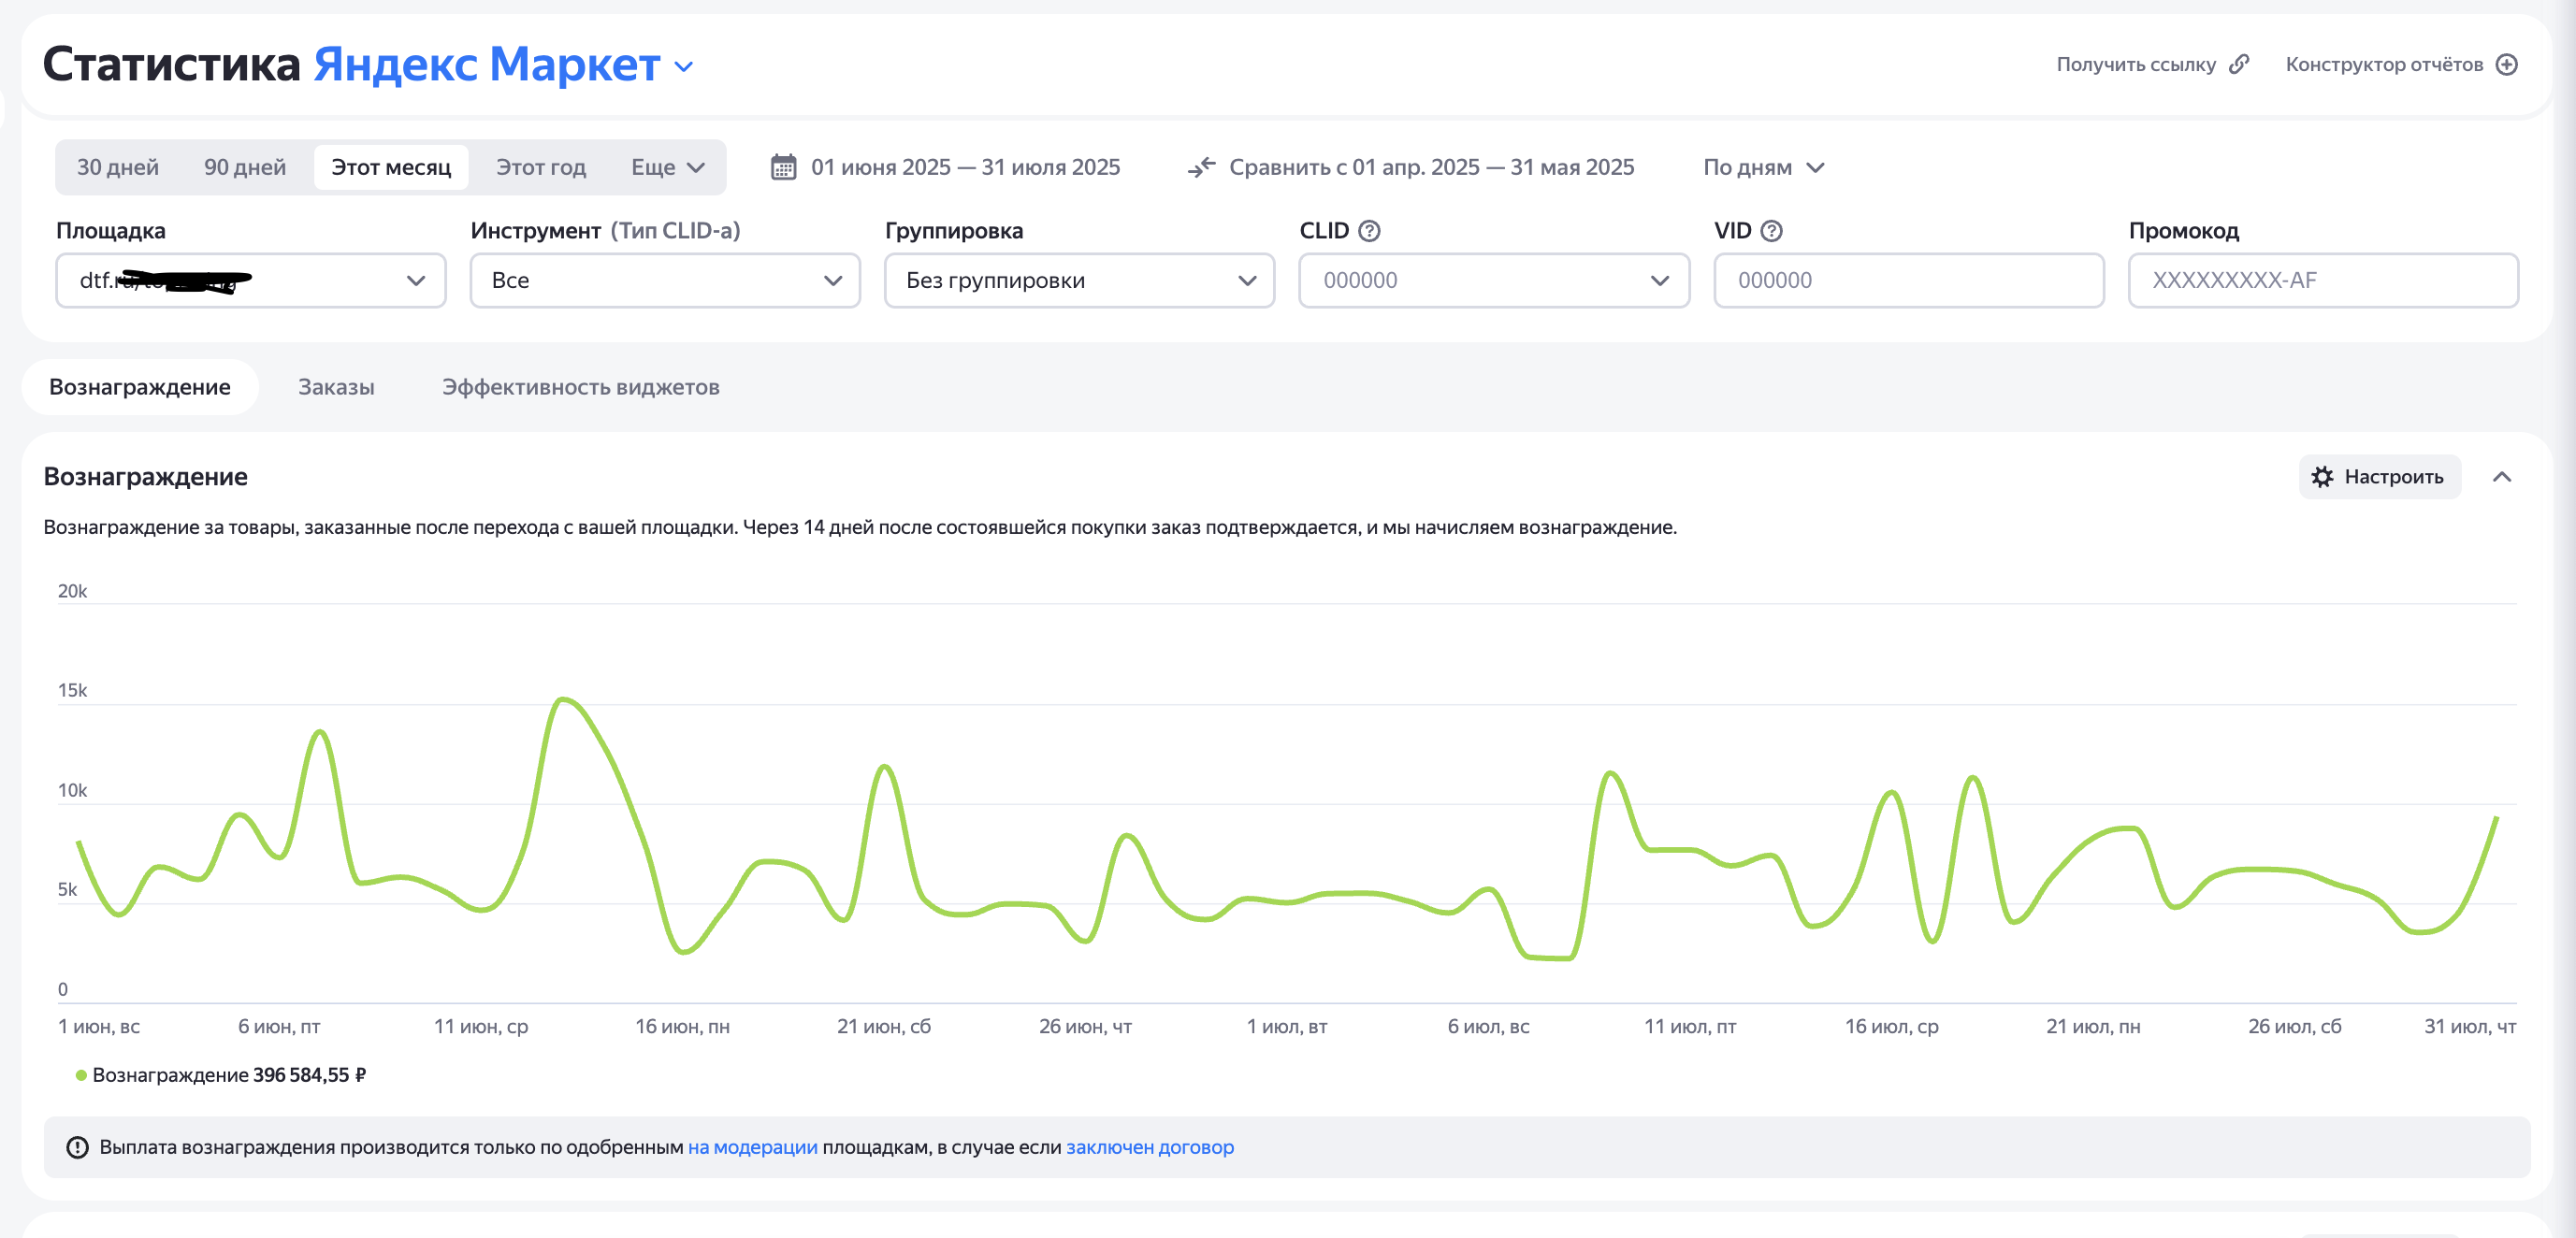The width and height of the screenshot is (2576, 1238).
Task: Click the Настроить button
Action: (2380, 477)
